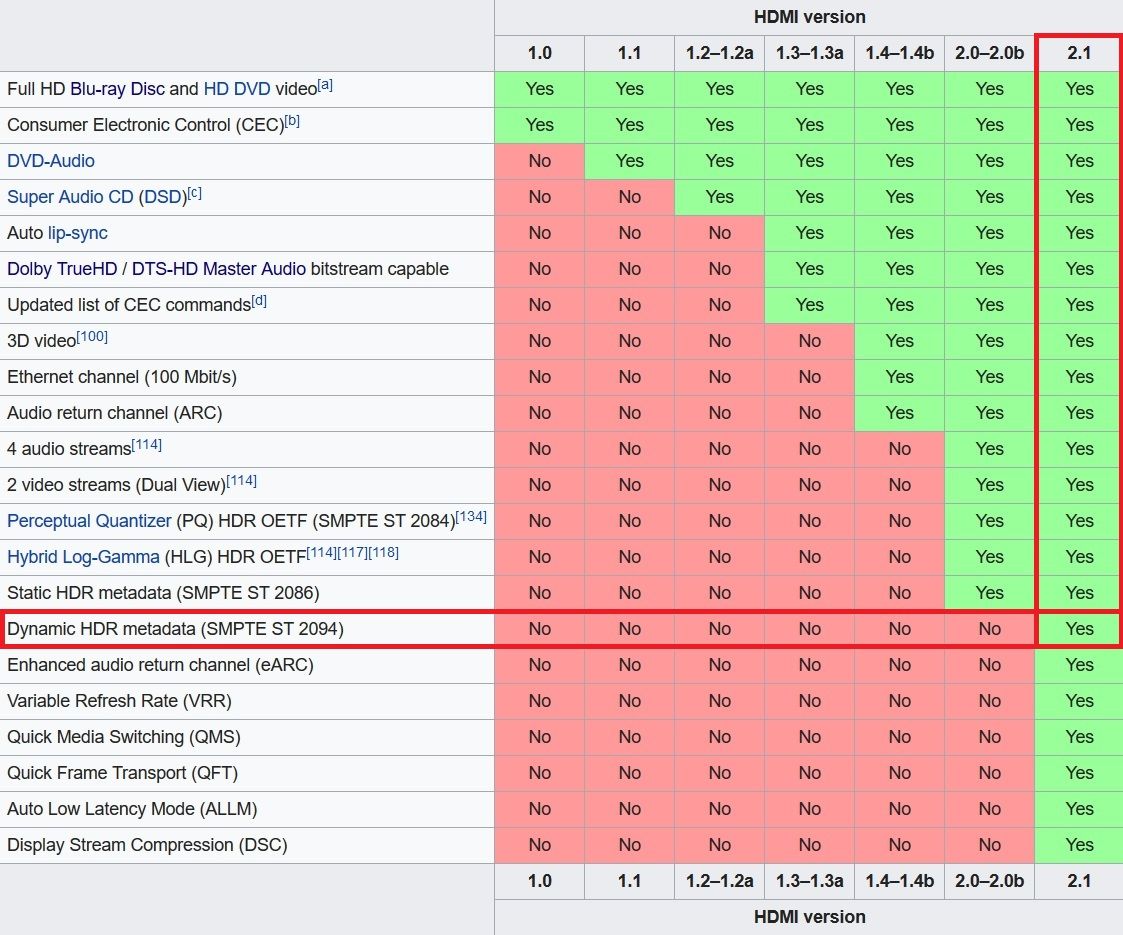This screenshot has width=1123, height=935.
Task: Open the lip-sync link
Action: tap(78, 233)
